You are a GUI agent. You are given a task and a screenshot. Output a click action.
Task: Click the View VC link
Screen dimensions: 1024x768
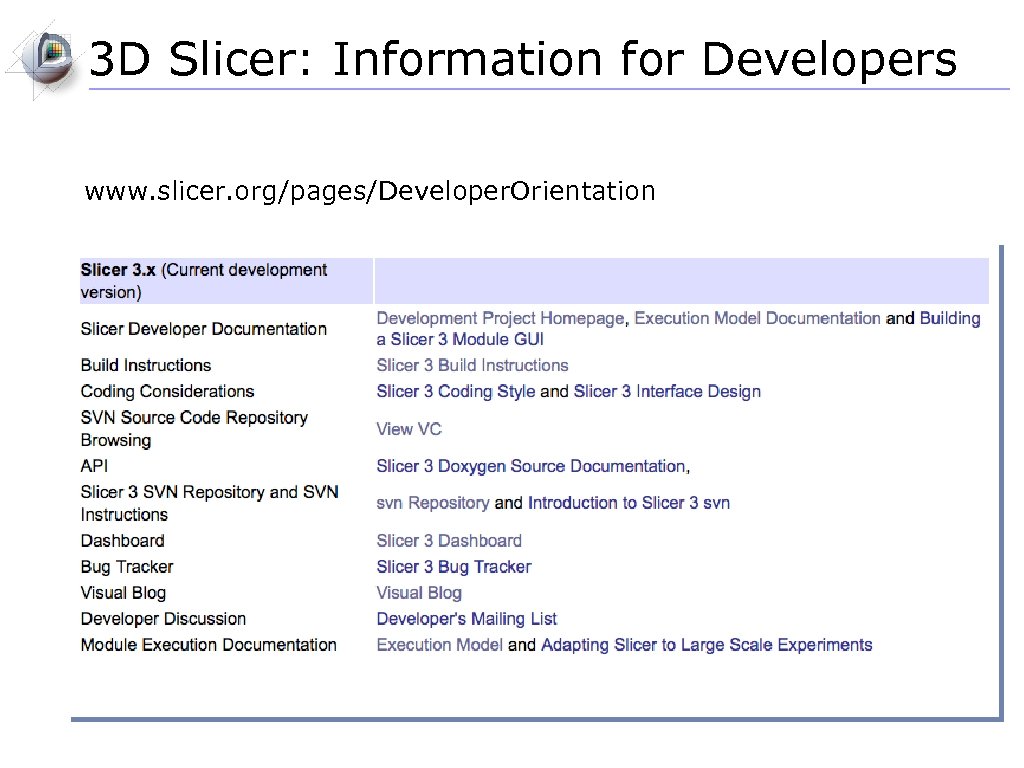point(408,428)
